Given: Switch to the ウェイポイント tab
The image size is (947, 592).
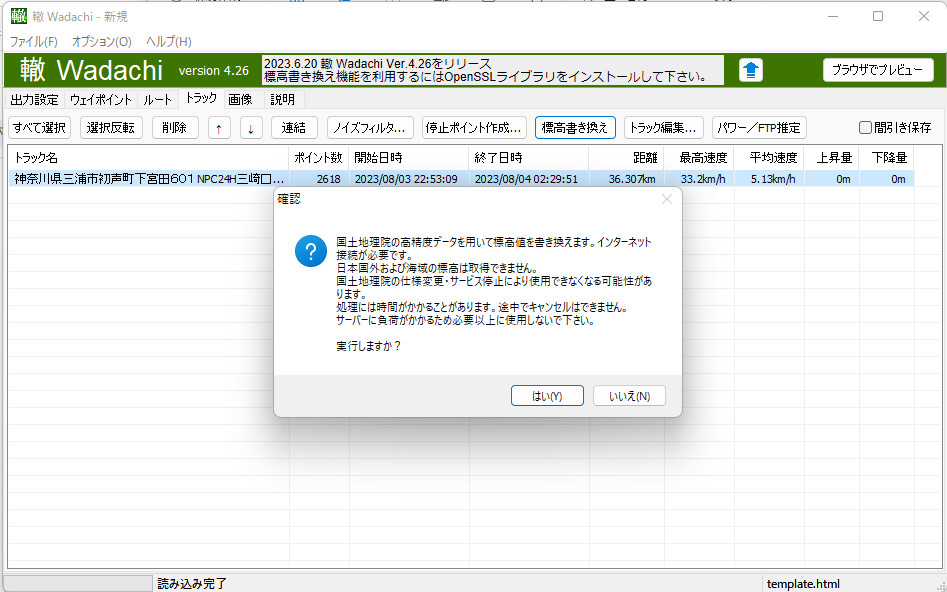Looking at the screenshot, I should (x=101, y=100).
